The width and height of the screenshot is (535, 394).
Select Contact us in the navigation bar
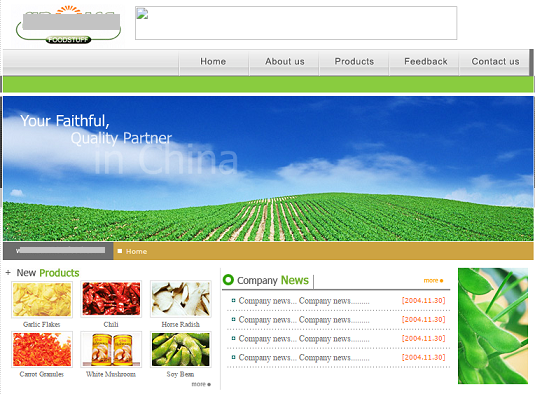pyautogui.click(x=495, y=62)
